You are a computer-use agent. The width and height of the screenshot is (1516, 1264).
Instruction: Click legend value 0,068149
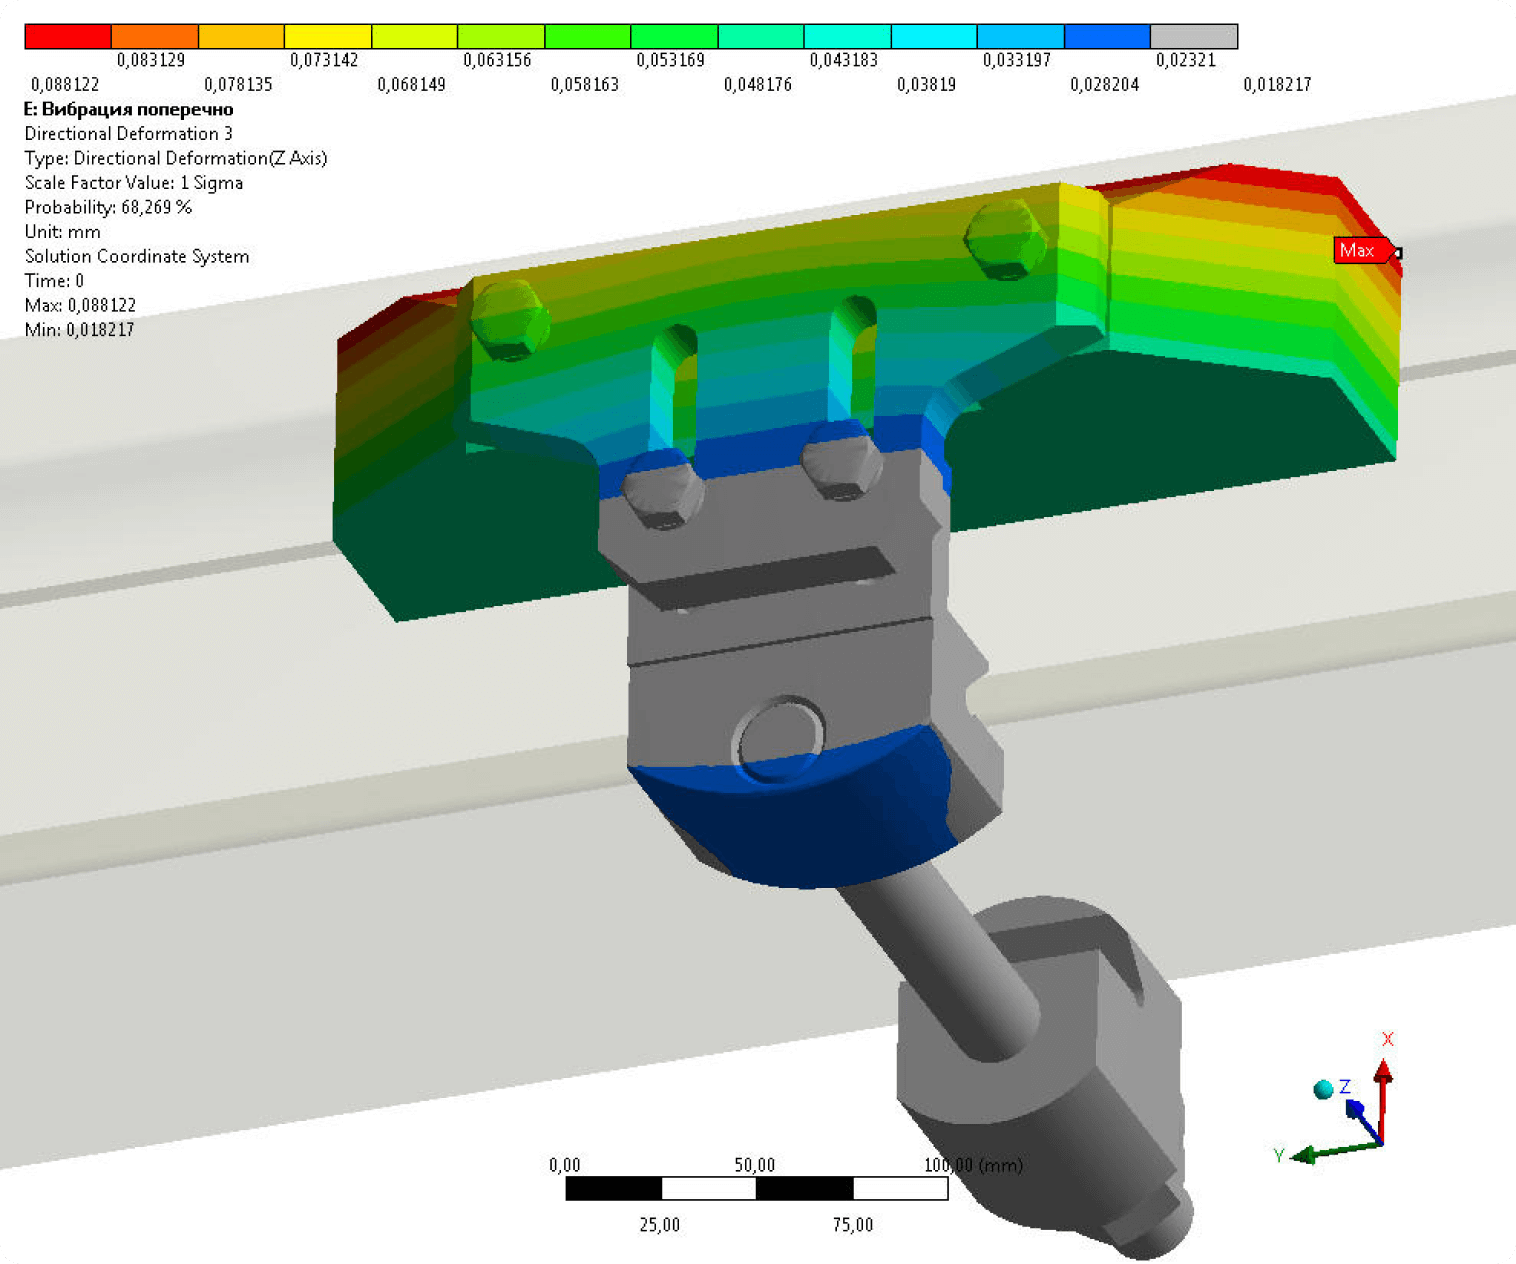[411, 85]
